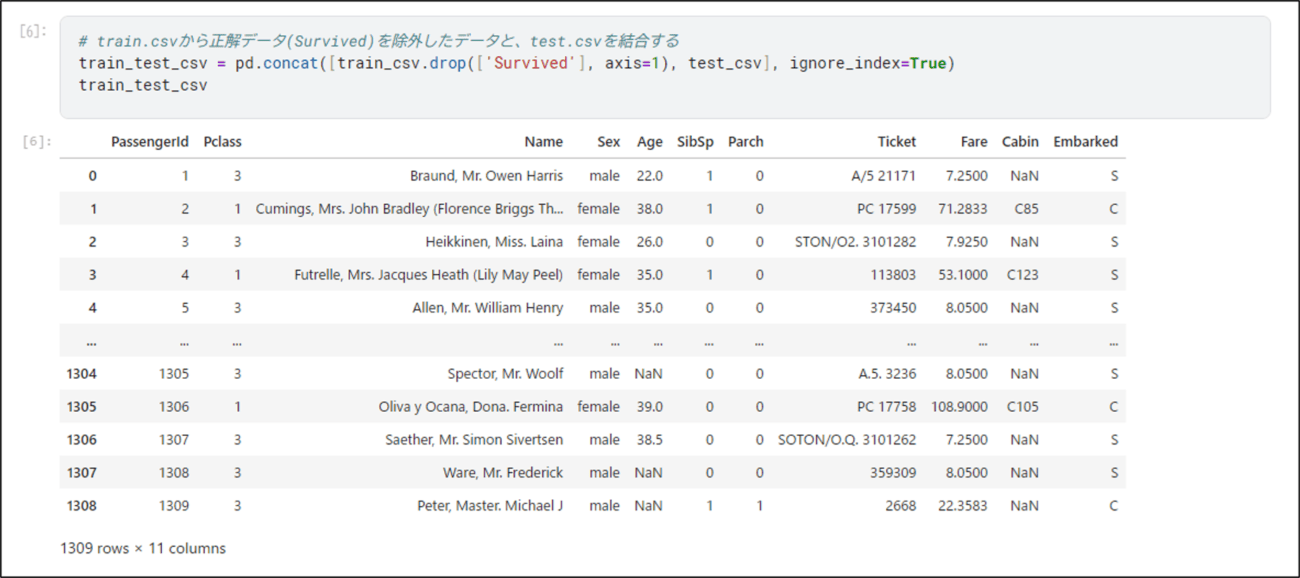Select name 'Braund, Mr. Owen Harris'

pos(486,176)
